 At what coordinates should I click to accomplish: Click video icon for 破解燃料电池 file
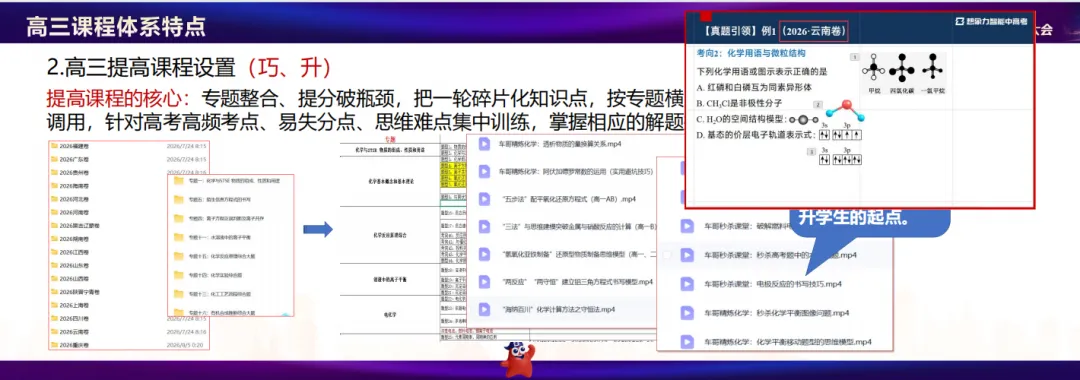[687, 226]
